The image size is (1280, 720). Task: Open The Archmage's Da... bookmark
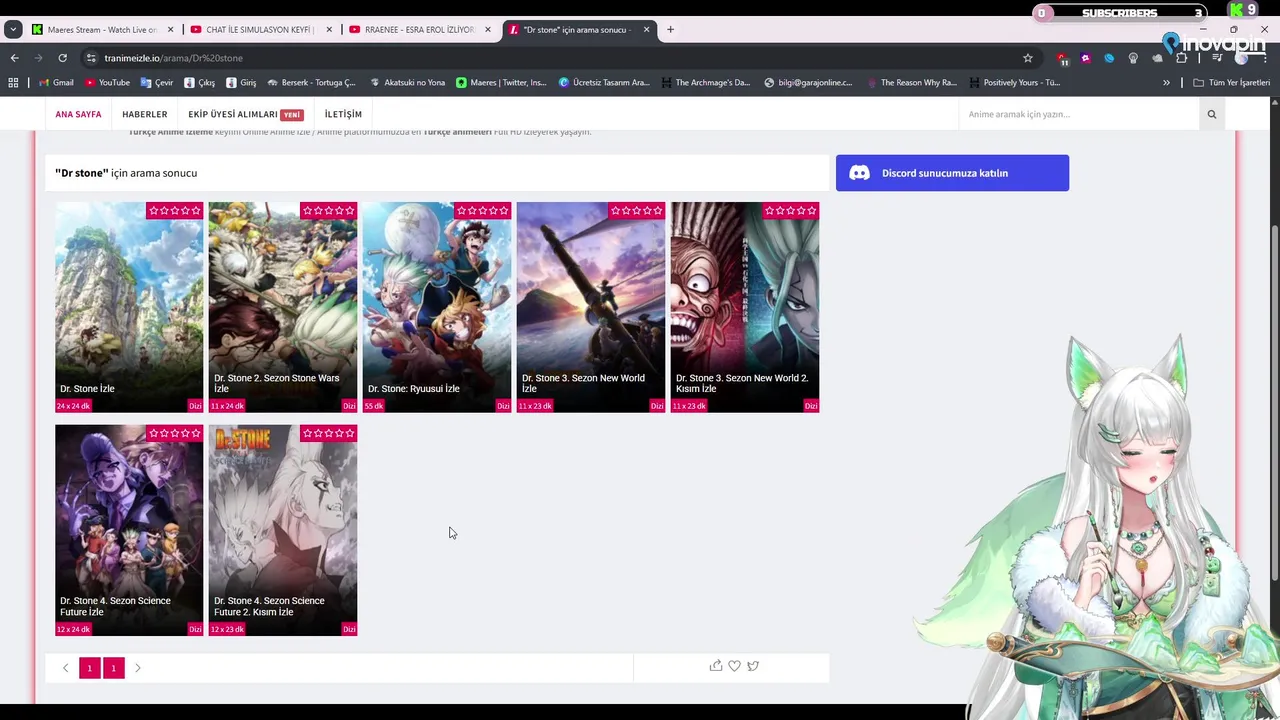coord(705,83)
